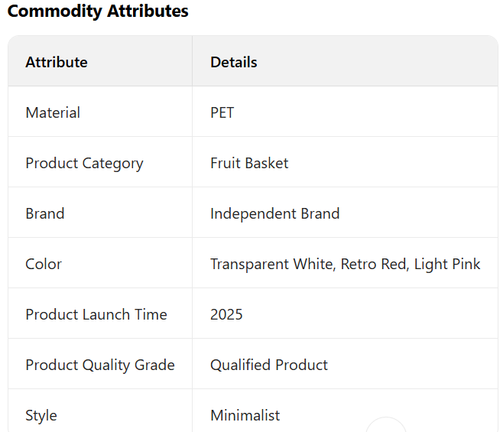Screen dimensions: 500x432
Task: Select the Details column header
Action: pos(234,62)
